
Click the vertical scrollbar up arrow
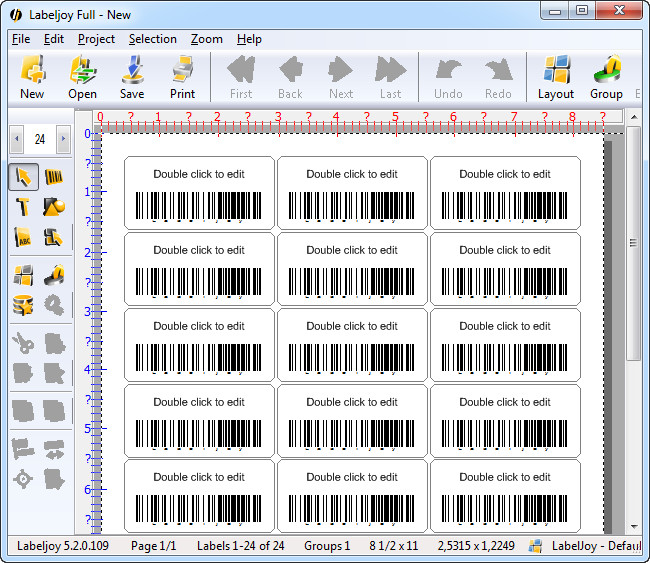[634, 117]
